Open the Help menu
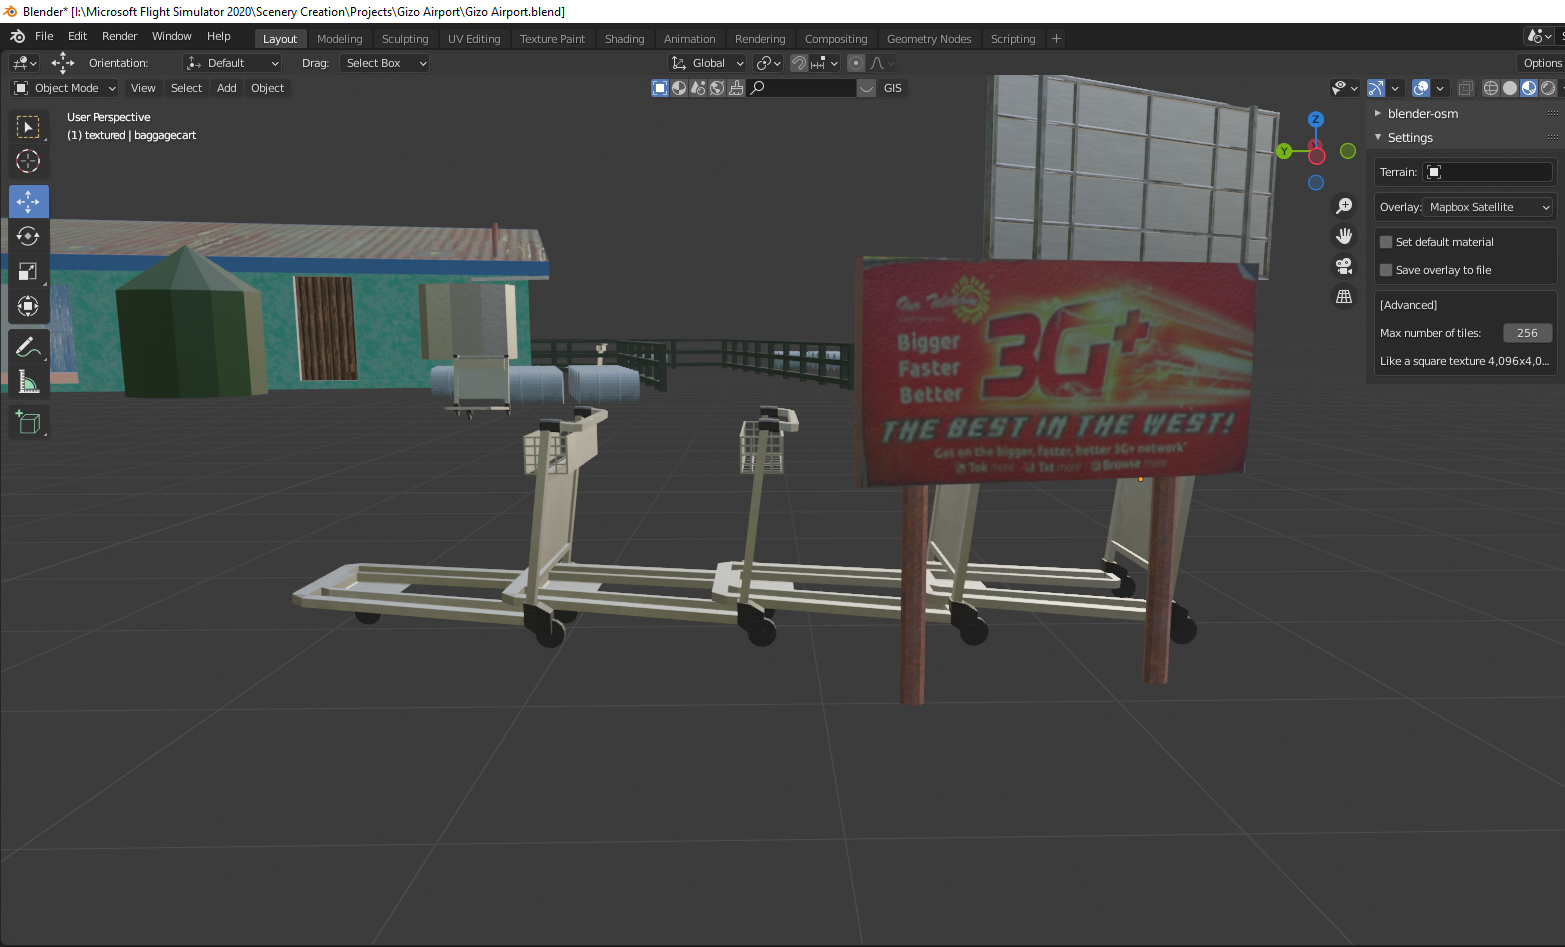1565x947 pixels. pos(218,36)
